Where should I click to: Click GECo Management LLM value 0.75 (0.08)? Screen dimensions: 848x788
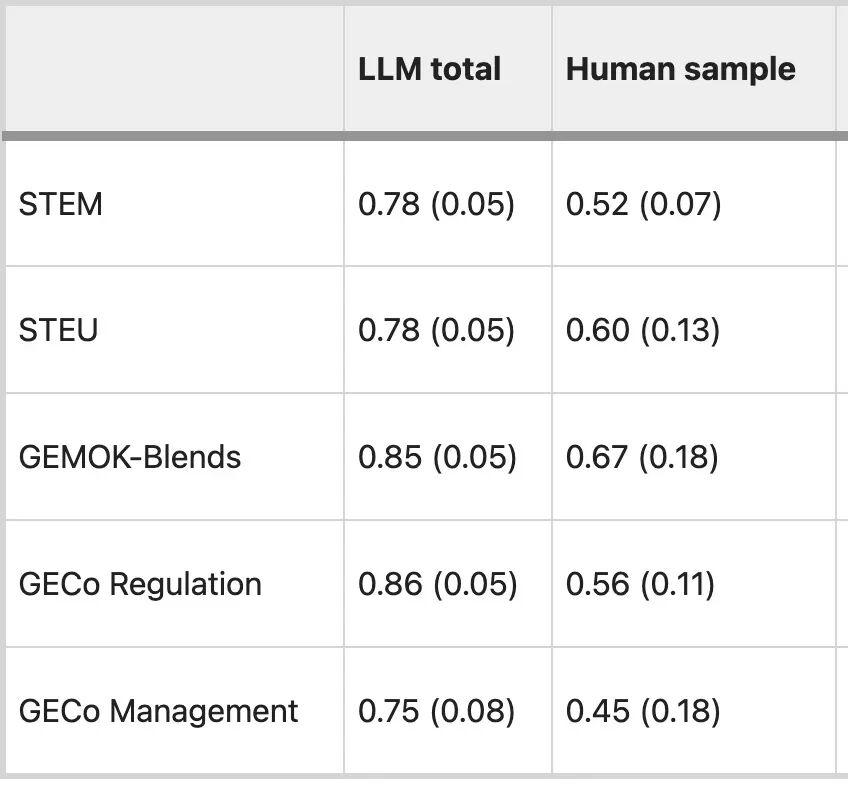point(436,711)
